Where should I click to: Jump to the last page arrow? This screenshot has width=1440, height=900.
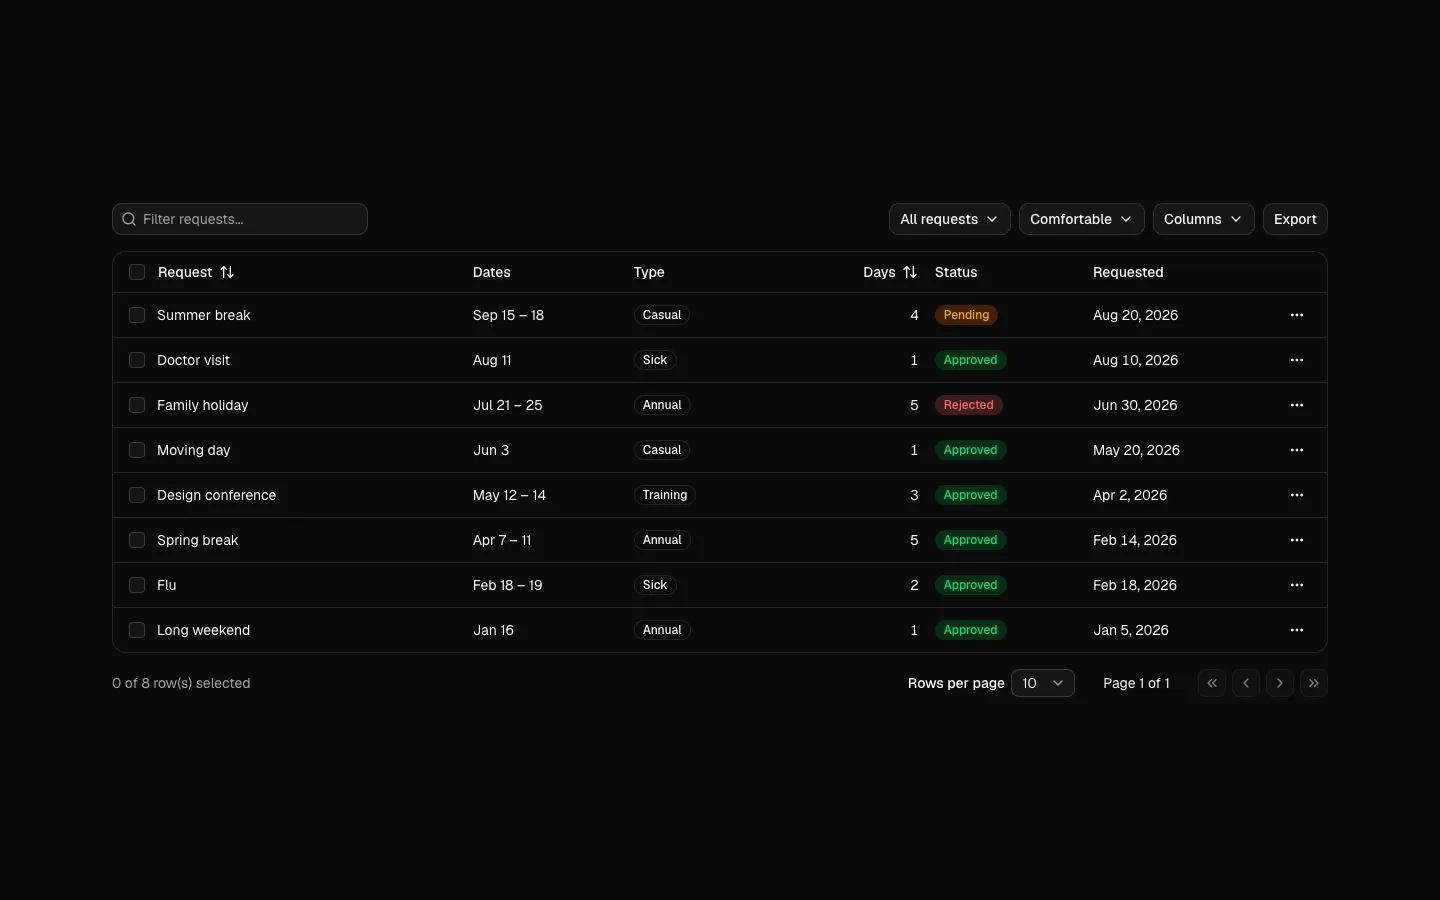tap(1314, 683)
